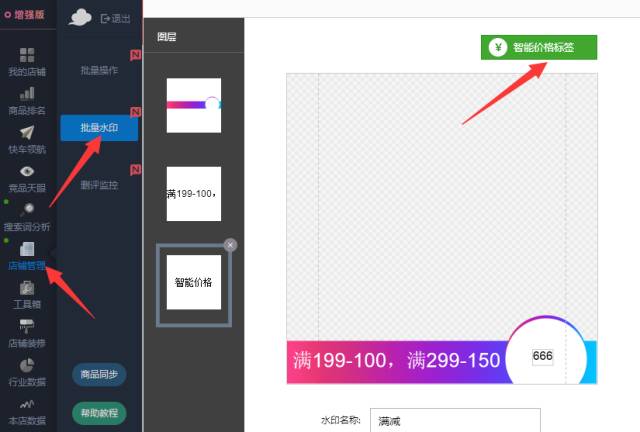Open 行业数据 pie chart icon
The image size is (640, 432).
[27, 365]
